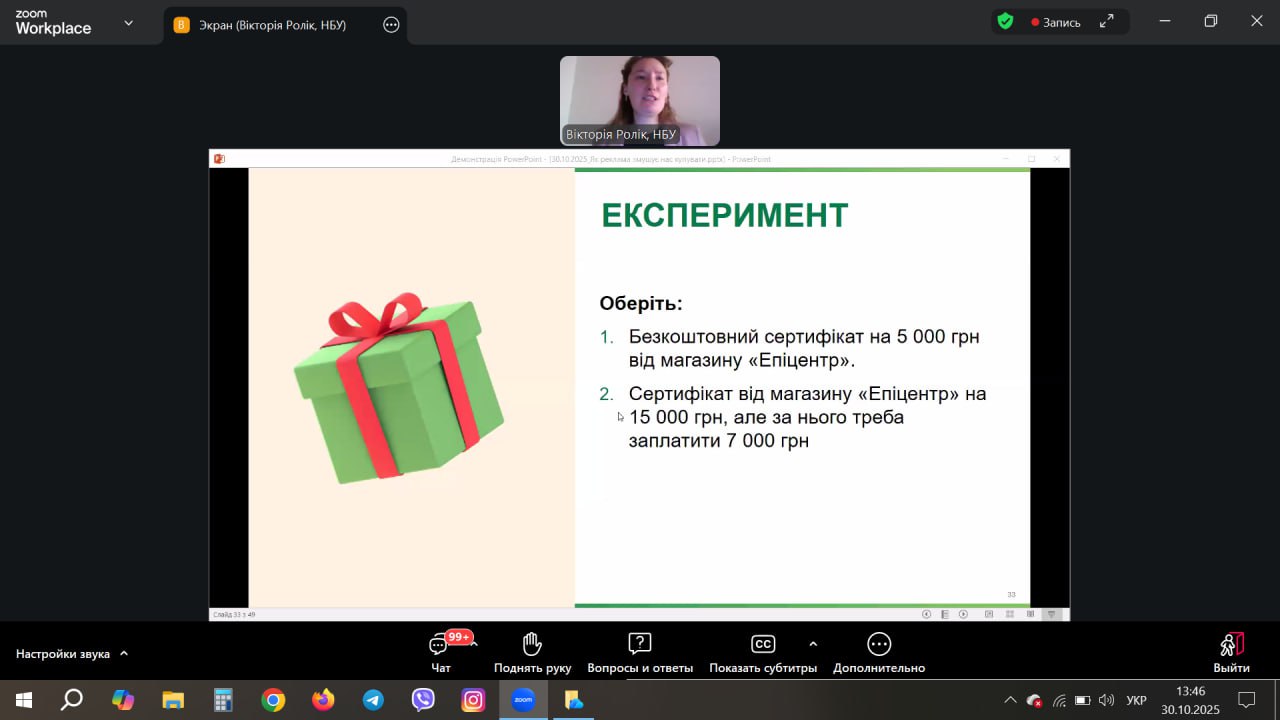
Task: Click the green gift box image
Action: pyautogui.click(x=399, y=388)
